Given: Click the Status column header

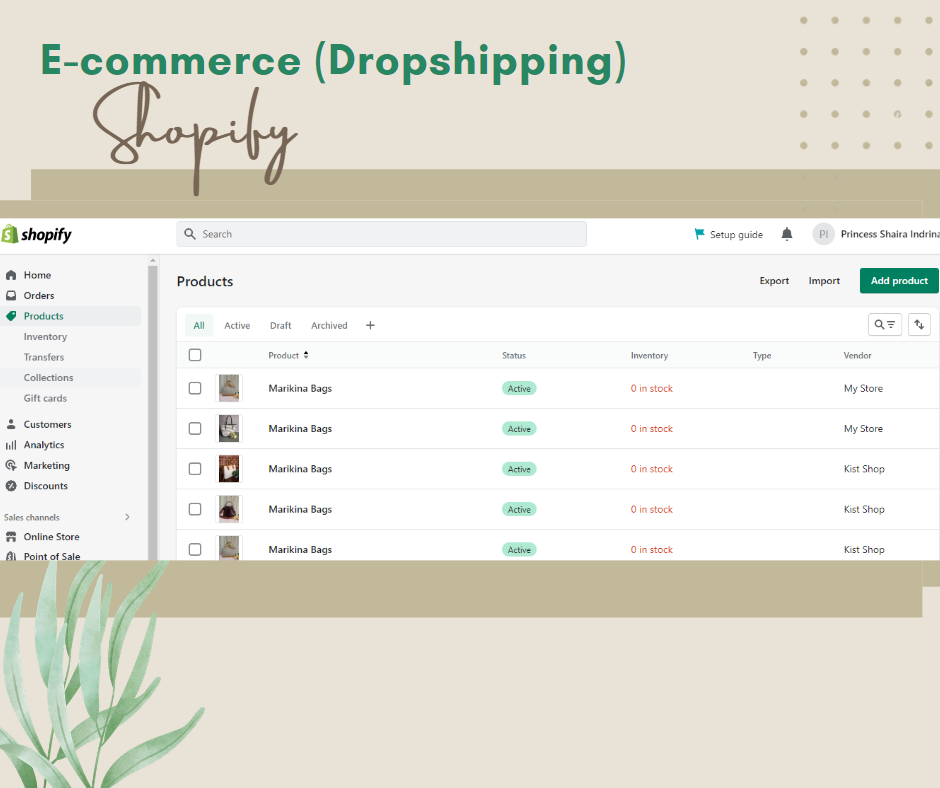Looking at the screenshot, I should click(x=514, y=356).
